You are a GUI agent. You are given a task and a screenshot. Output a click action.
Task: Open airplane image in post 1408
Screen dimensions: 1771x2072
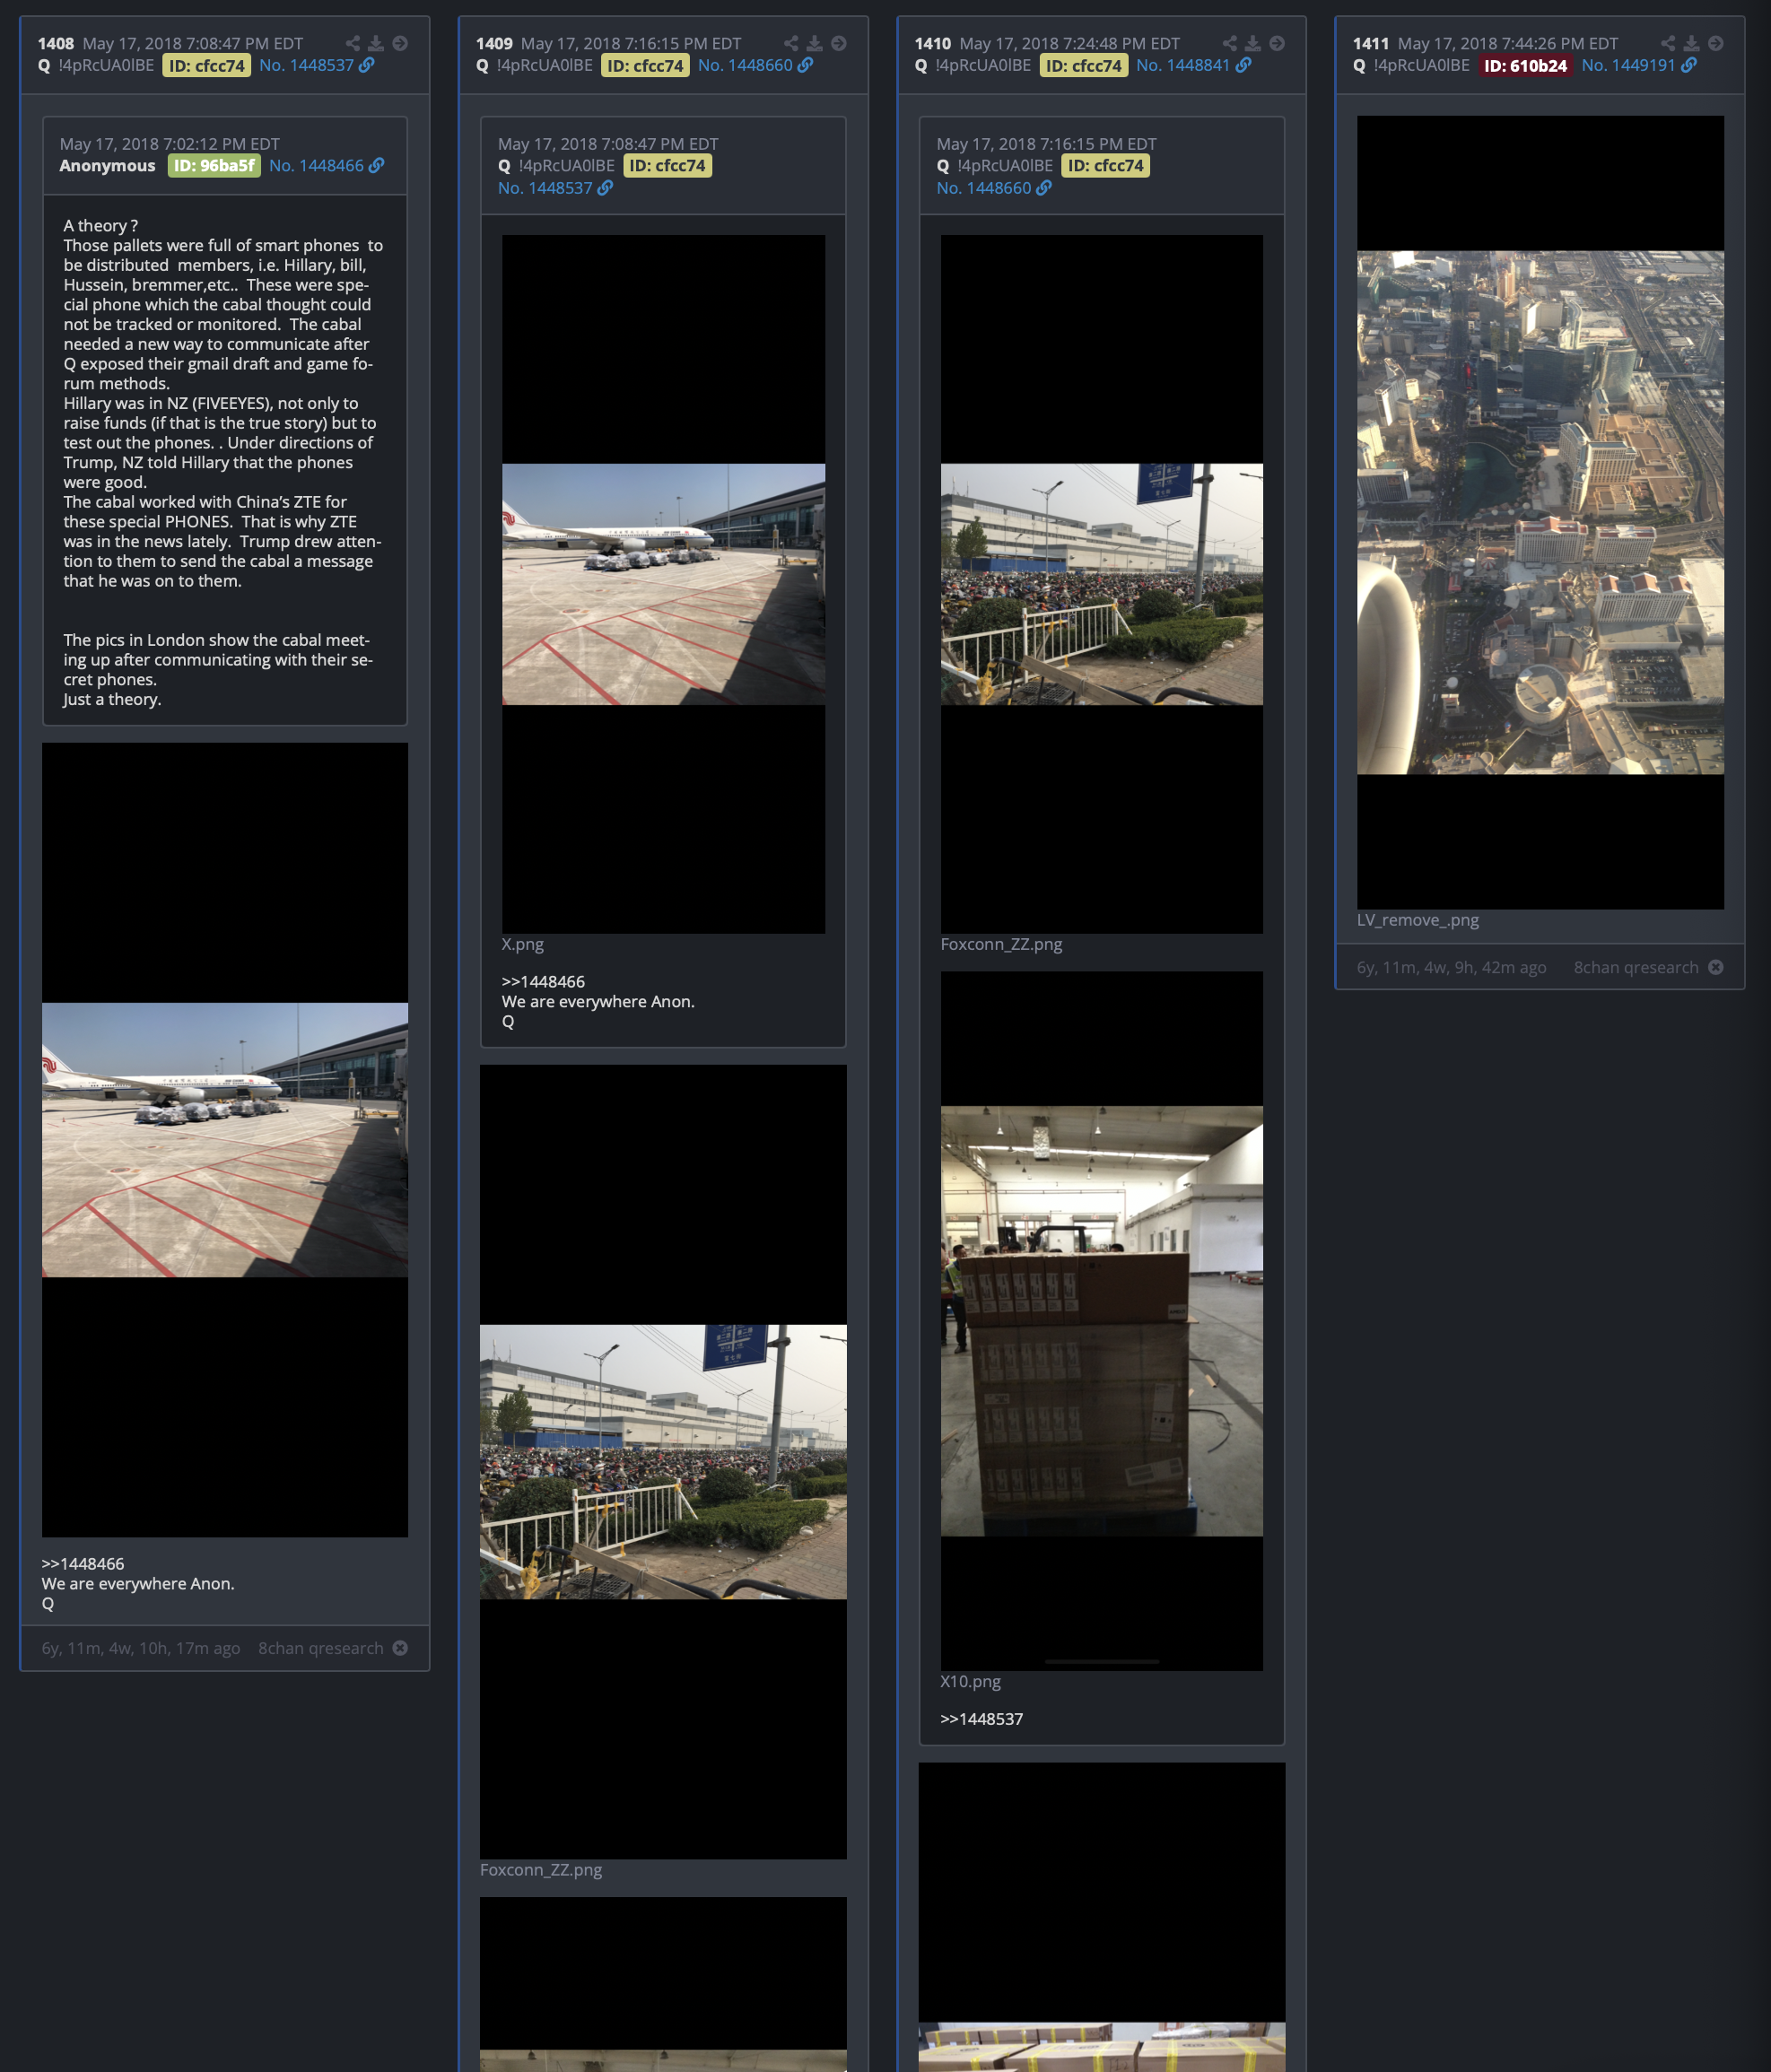pos(225,1140)
